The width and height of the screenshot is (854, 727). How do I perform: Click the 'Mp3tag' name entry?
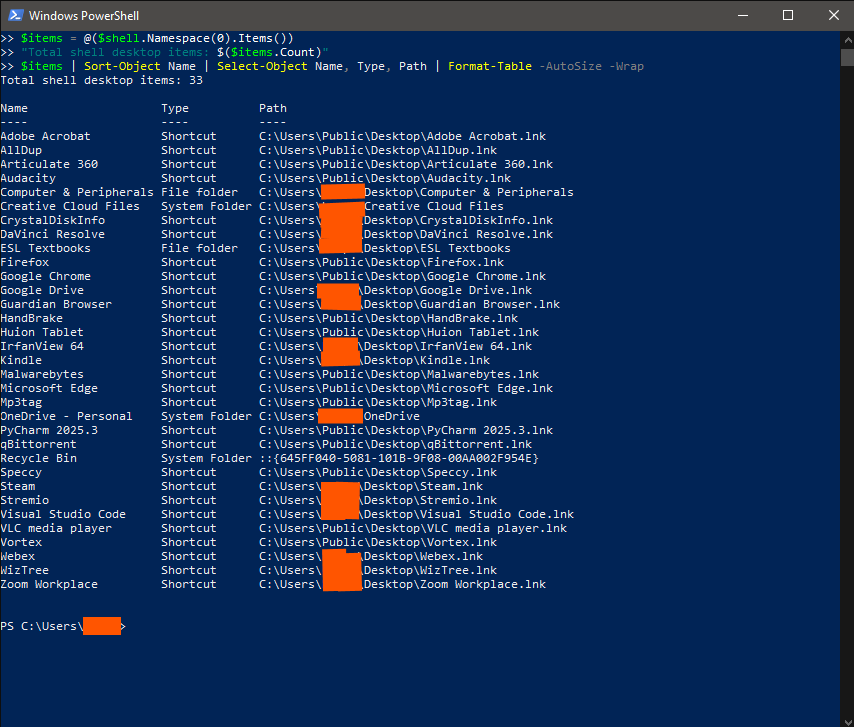[x=21, y=402]
